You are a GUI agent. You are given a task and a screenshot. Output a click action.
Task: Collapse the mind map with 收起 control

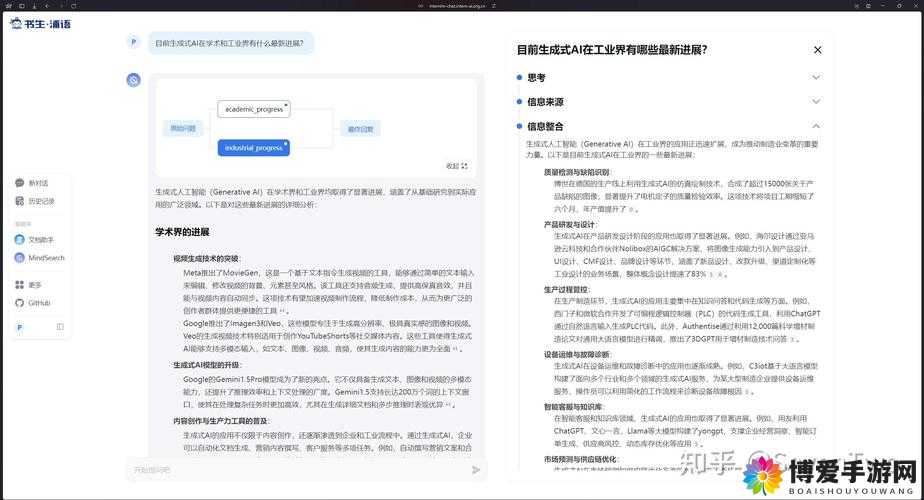(x=457, y=166)
